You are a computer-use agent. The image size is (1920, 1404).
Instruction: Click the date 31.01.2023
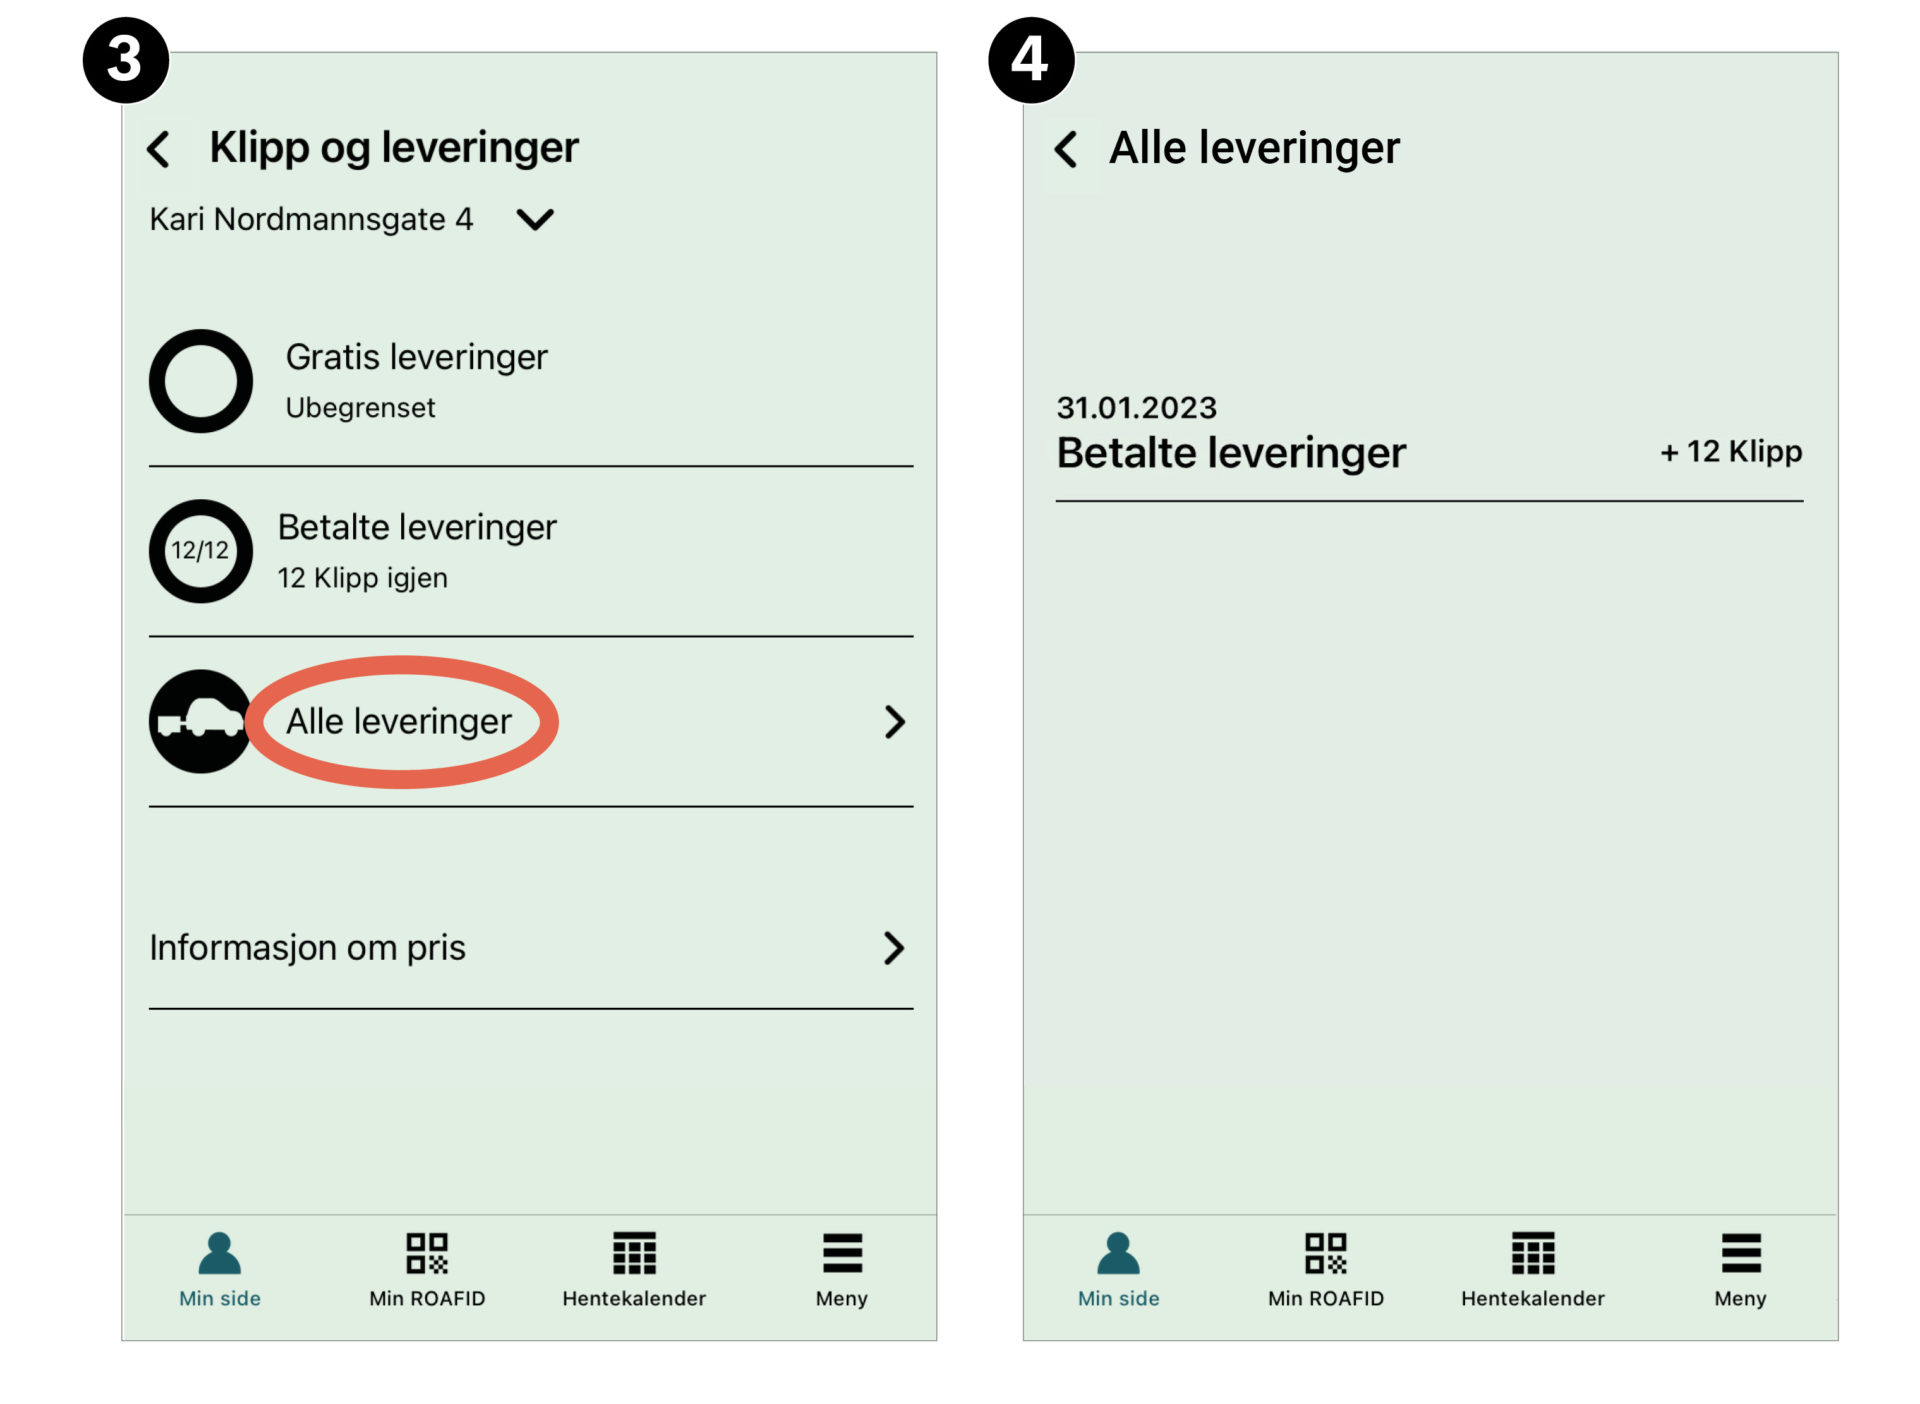(x=1137, y=408)
